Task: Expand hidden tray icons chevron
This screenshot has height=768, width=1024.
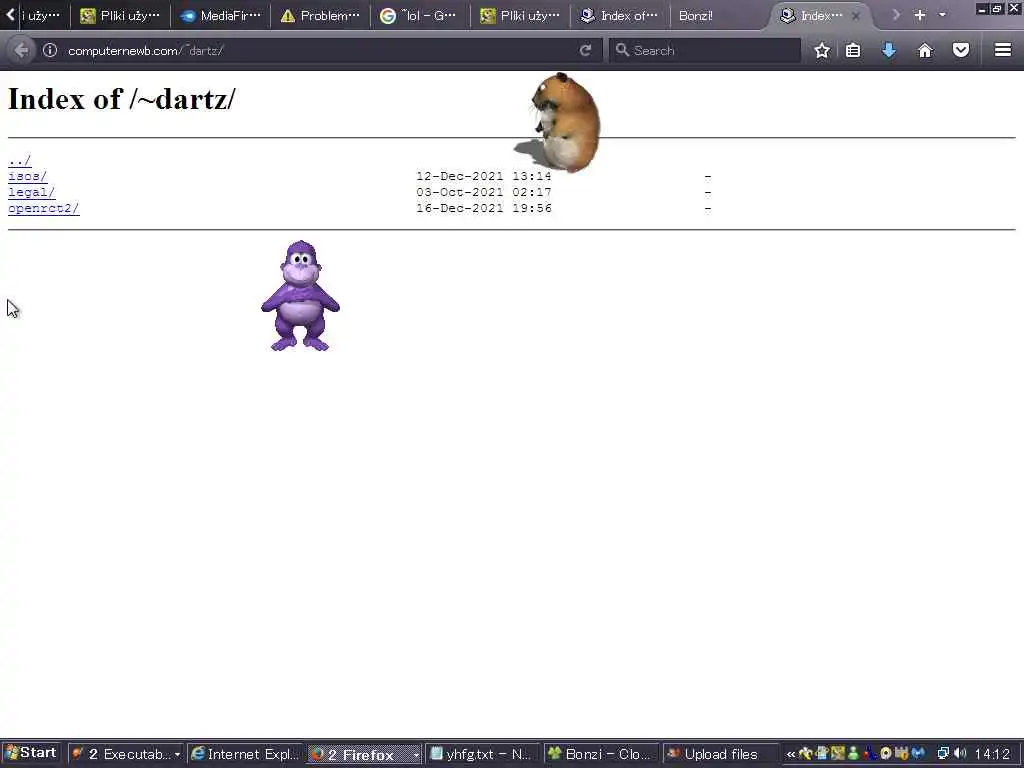Action: pos(790,754)
